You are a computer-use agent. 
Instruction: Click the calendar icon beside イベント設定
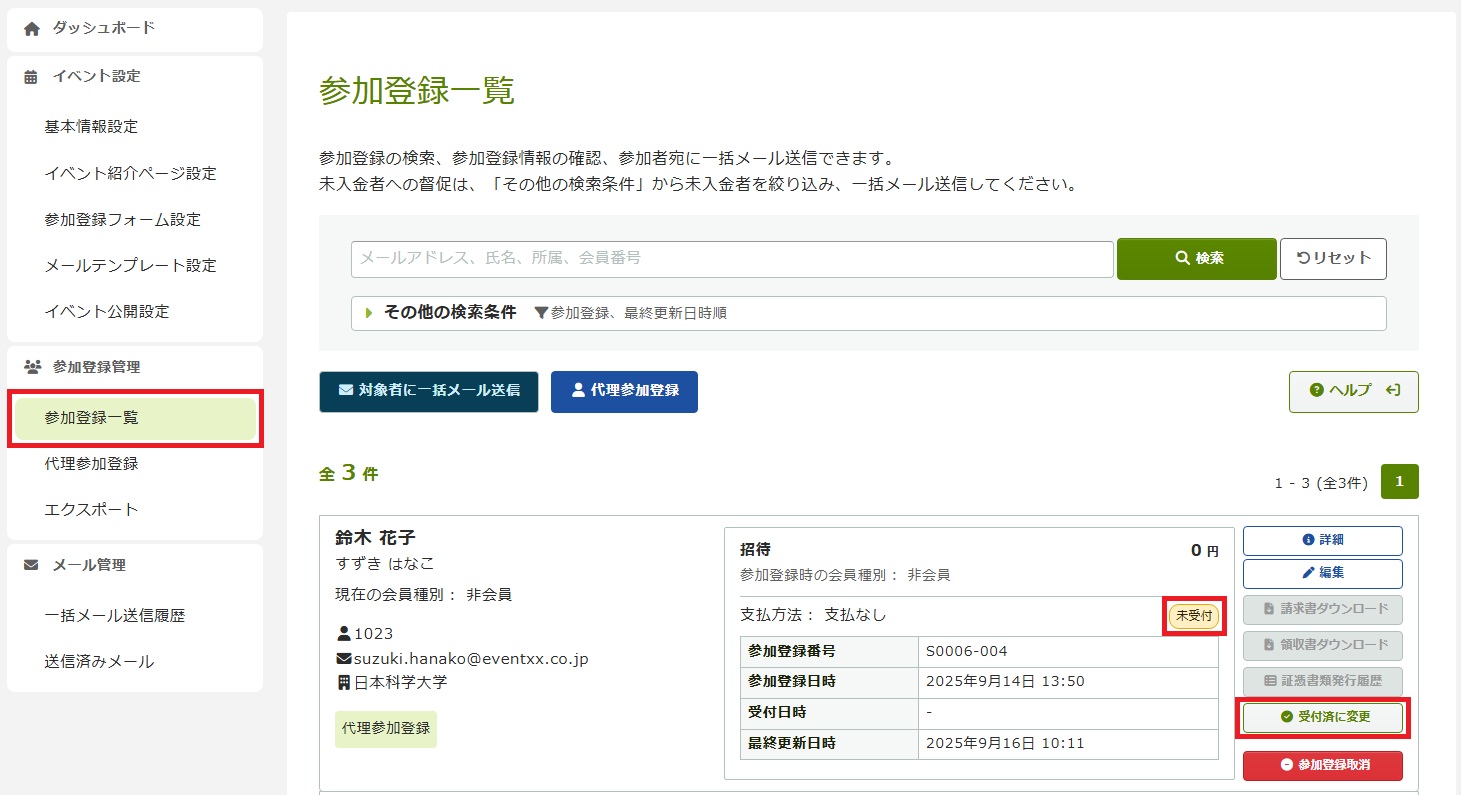pyautogui.click(x=32, y=77)
